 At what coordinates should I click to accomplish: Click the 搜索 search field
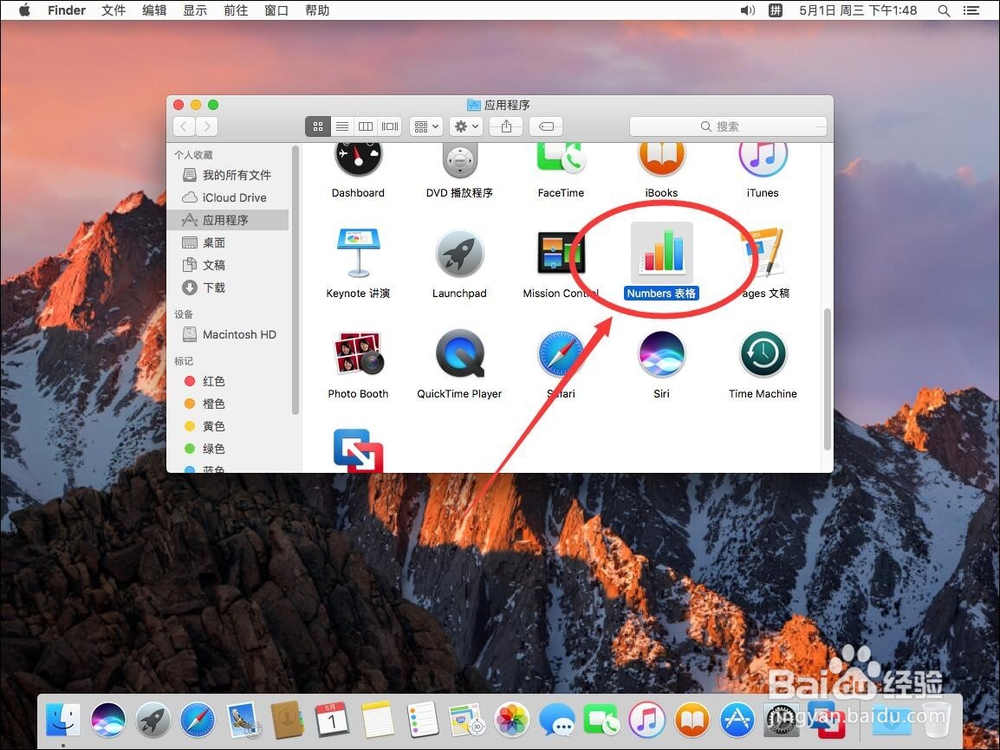(728, 126)
